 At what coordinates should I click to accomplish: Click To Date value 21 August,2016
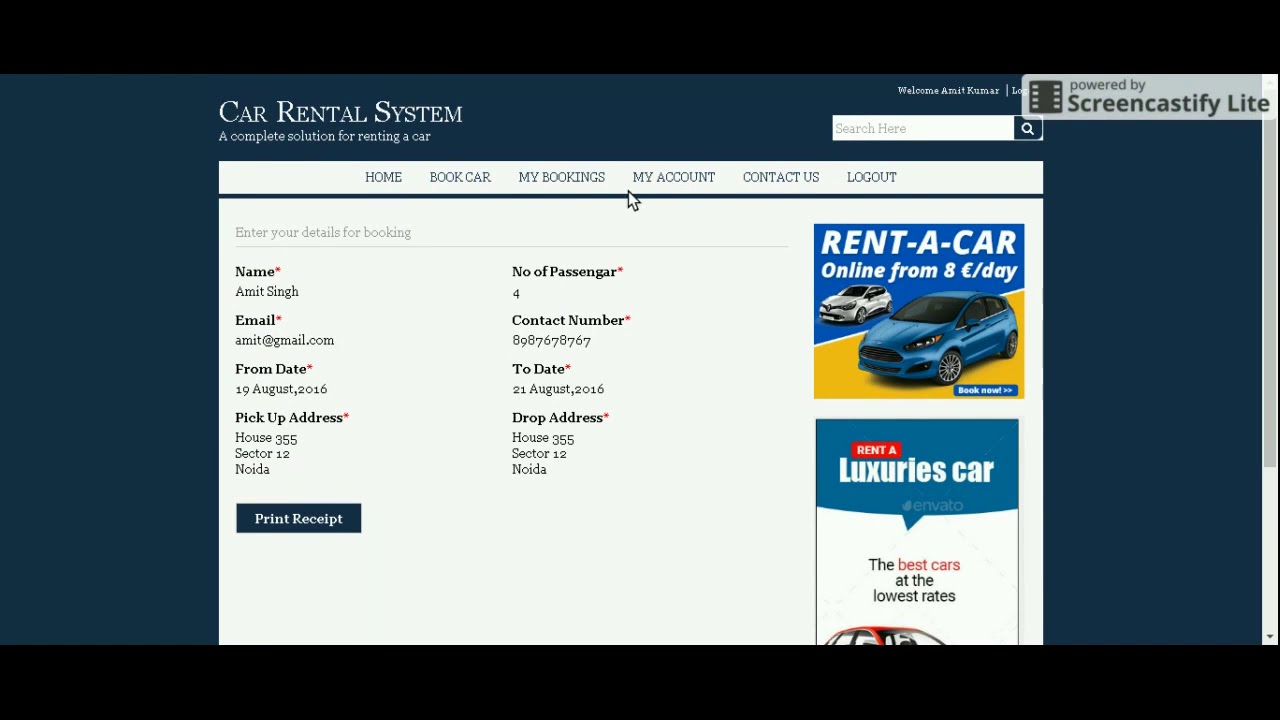pyautogui.click(x=558, y=389)
